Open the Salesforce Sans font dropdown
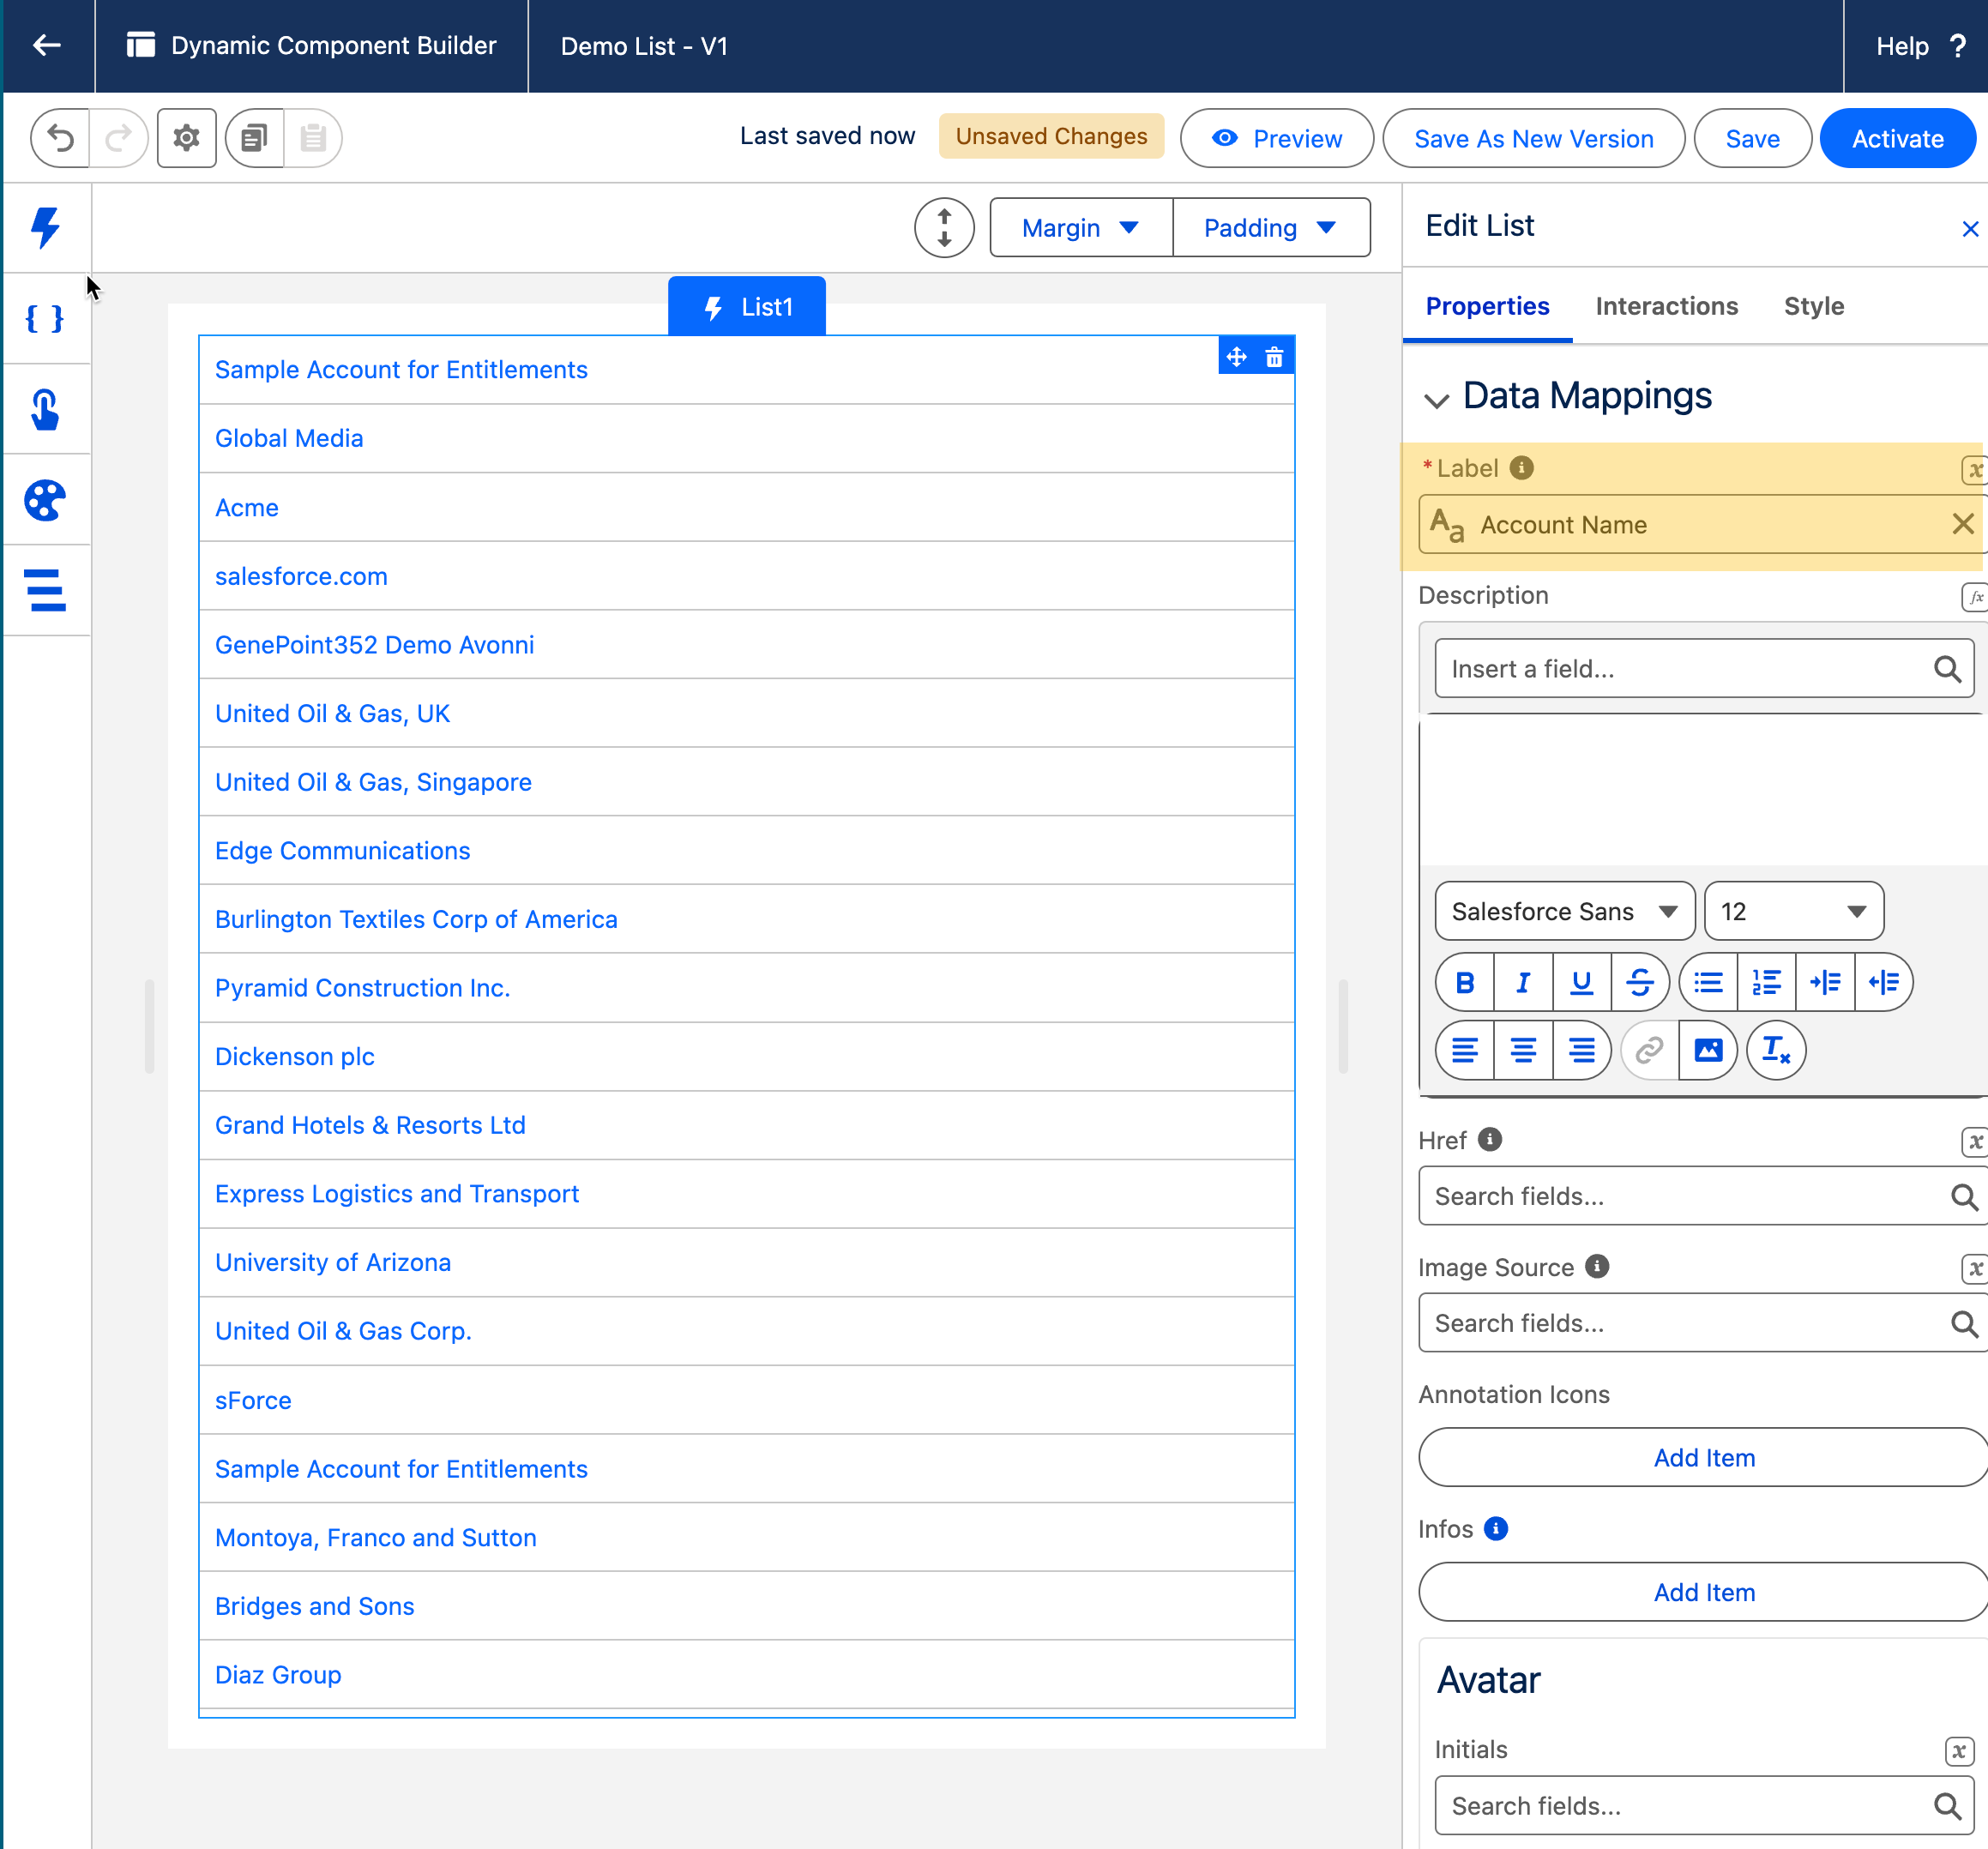 [x=1565, y=912]
